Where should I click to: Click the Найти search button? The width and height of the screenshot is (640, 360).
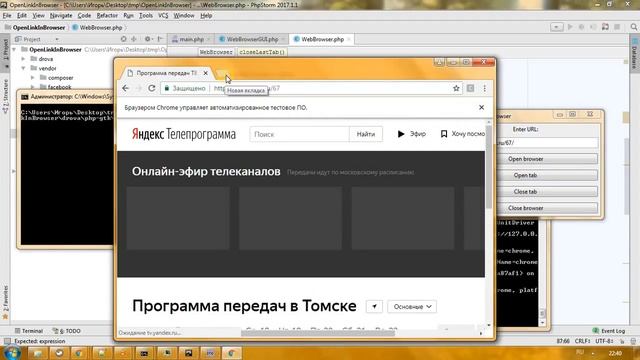click(x=366, y=134)
